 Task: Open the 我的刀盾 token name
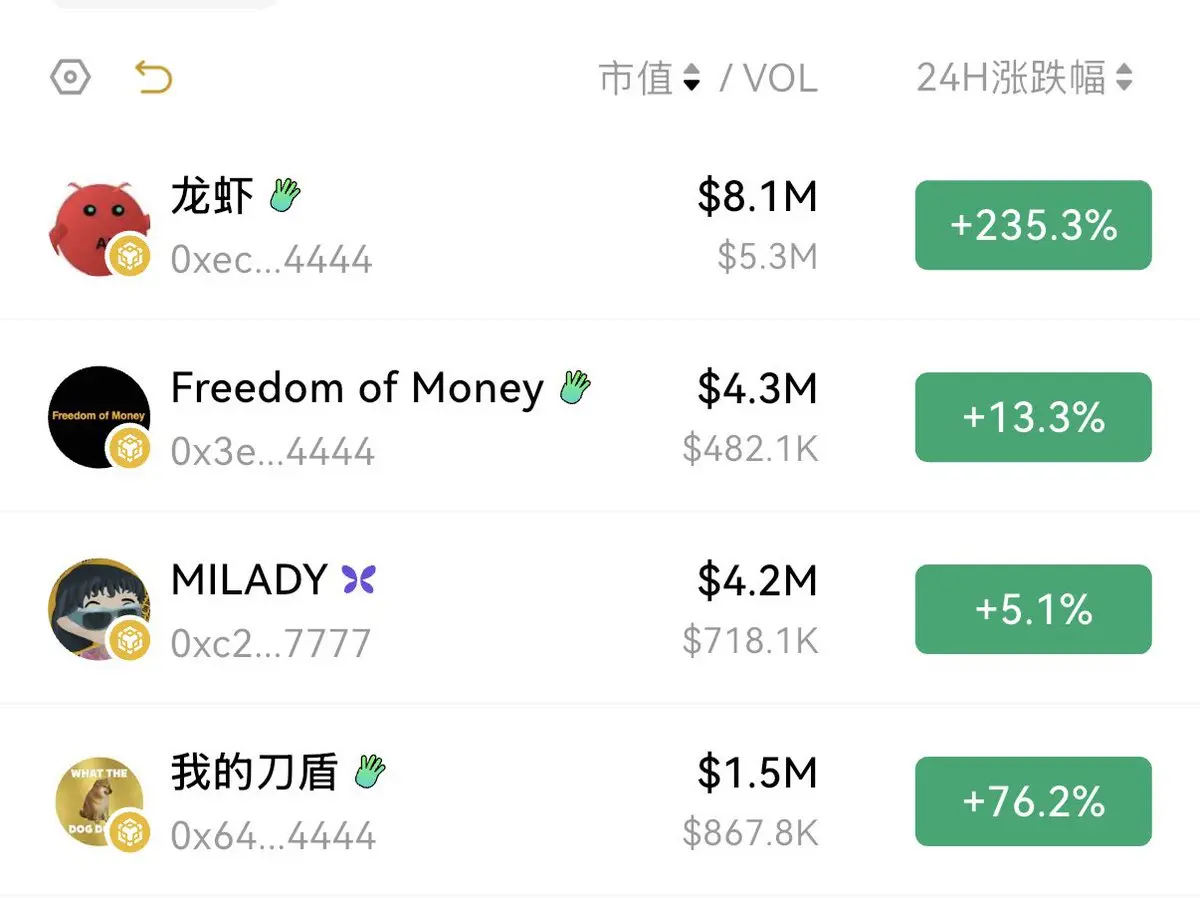[x=255, y=772]
